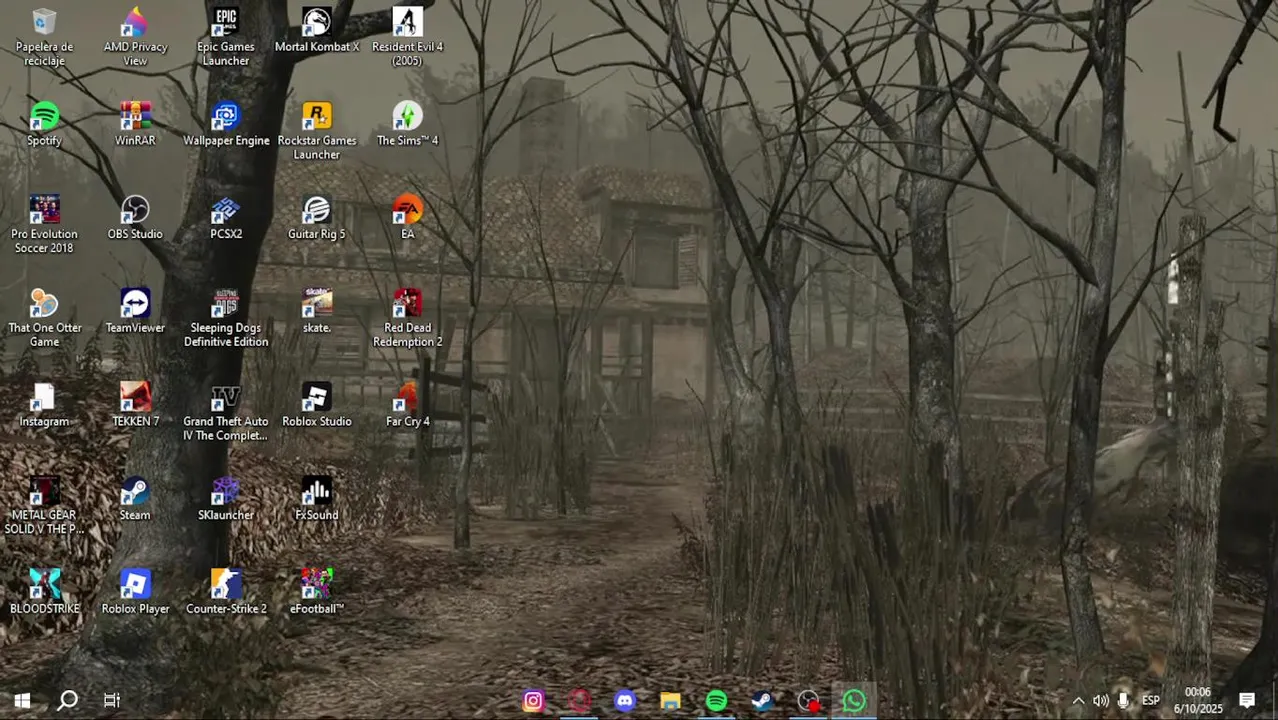Select That One Otter Game icon
This screenshot has height=720, width=1278.
coord(44,318)
